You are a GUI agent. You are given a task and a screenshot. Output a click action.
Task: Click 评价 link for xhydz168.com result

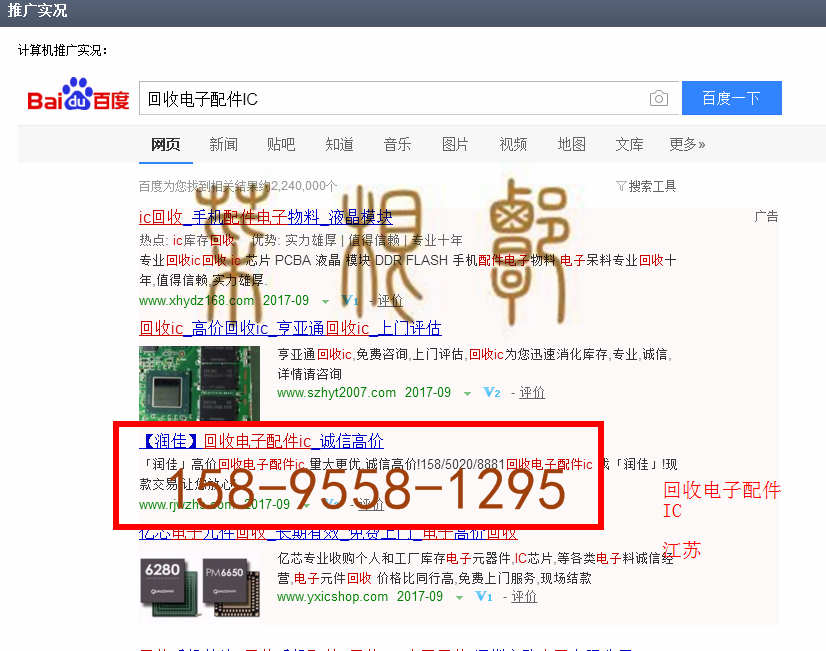point(390,301)
